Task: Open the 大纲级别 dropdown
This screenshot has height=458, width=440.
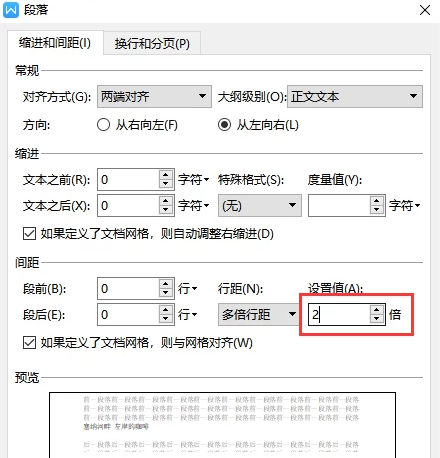Action: tap(355, 97)
